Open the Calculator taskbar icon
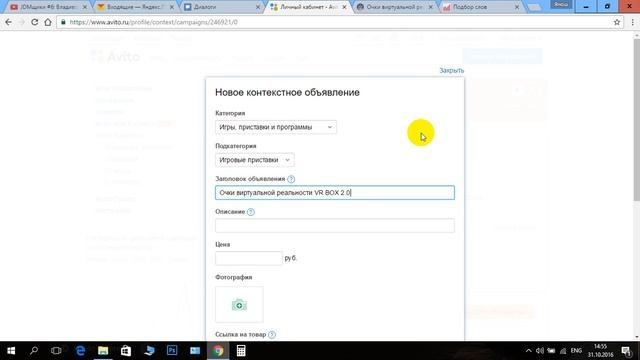Viewport: 640px width, 360px height. pyautogui.click(x=241, y=351)
